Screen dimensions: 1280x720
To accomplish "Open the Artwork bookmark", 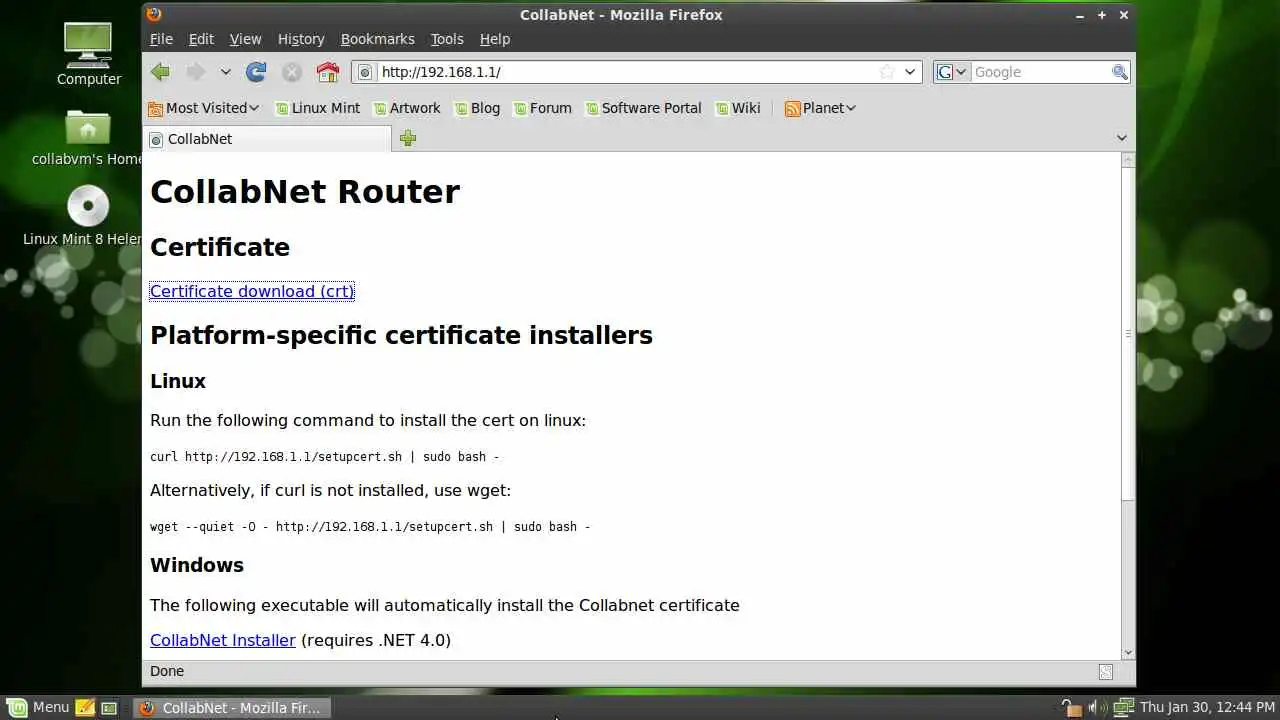I will click(407, 108).
